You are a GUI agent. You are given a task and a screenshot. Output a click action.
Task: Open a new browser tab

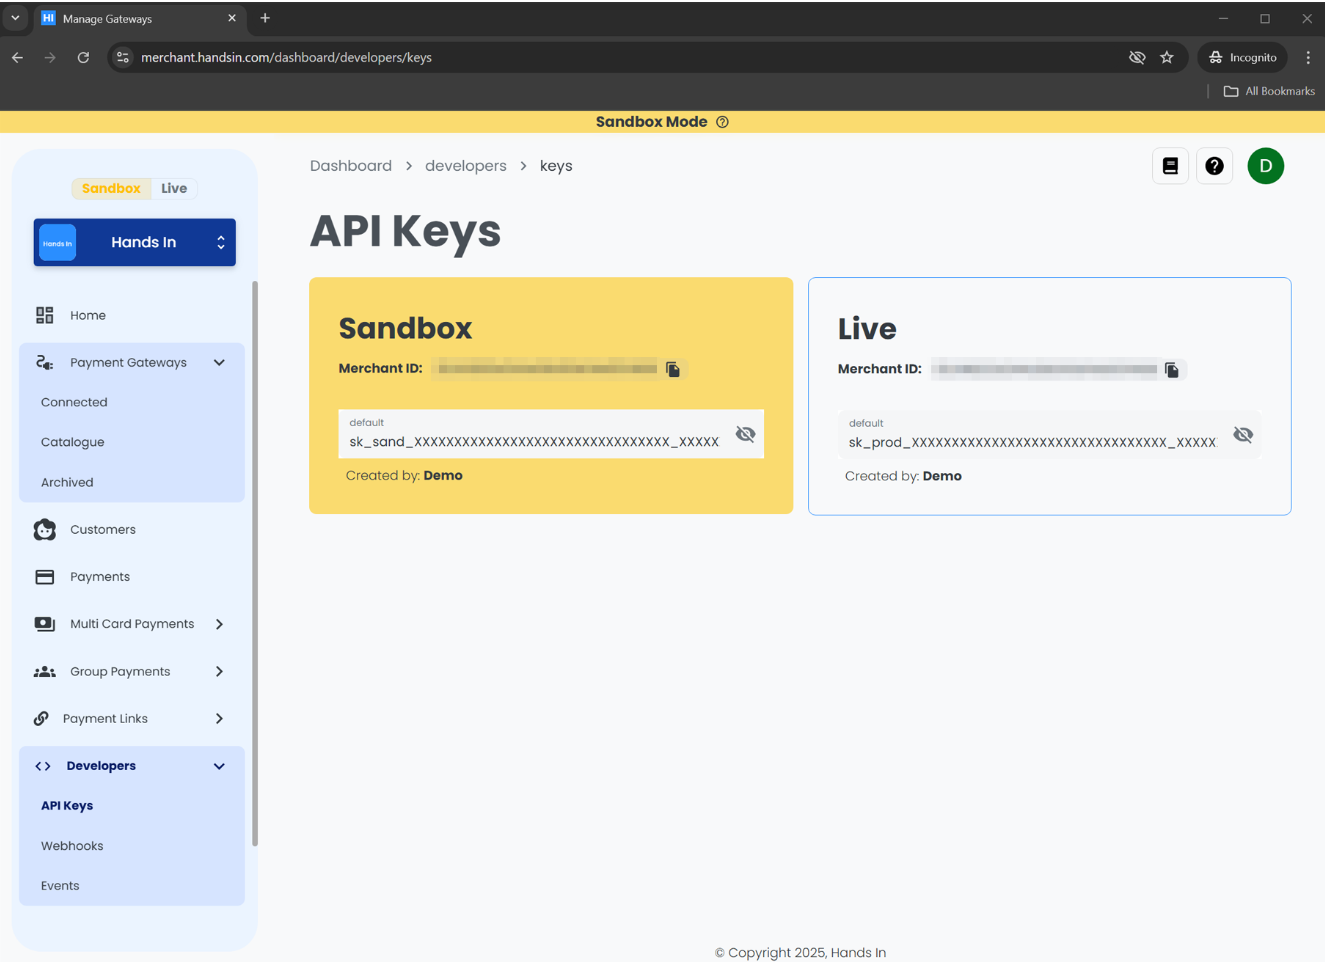tap(265, 18)
